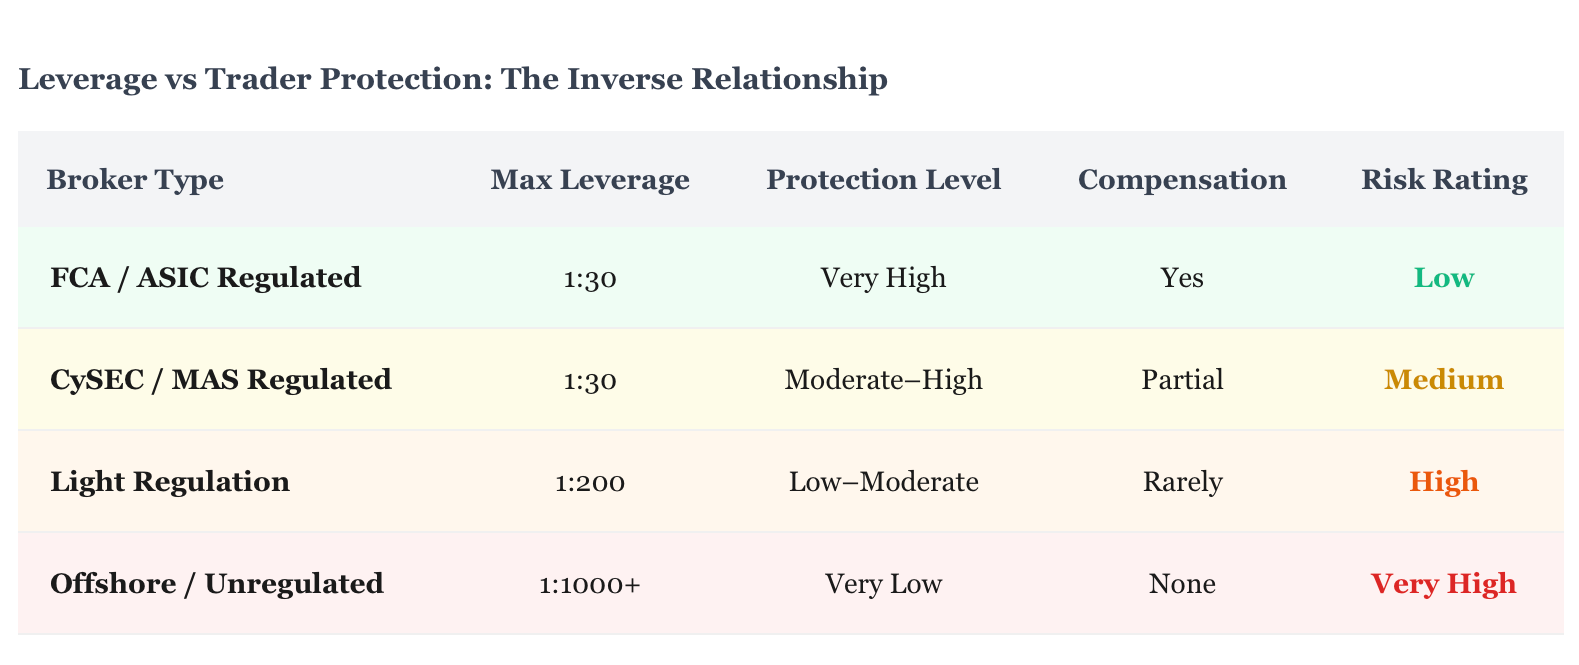1579x665 pixels.
Task: Click the FCA / ASIC Regulated row label
Action: (x=205, y=278)
